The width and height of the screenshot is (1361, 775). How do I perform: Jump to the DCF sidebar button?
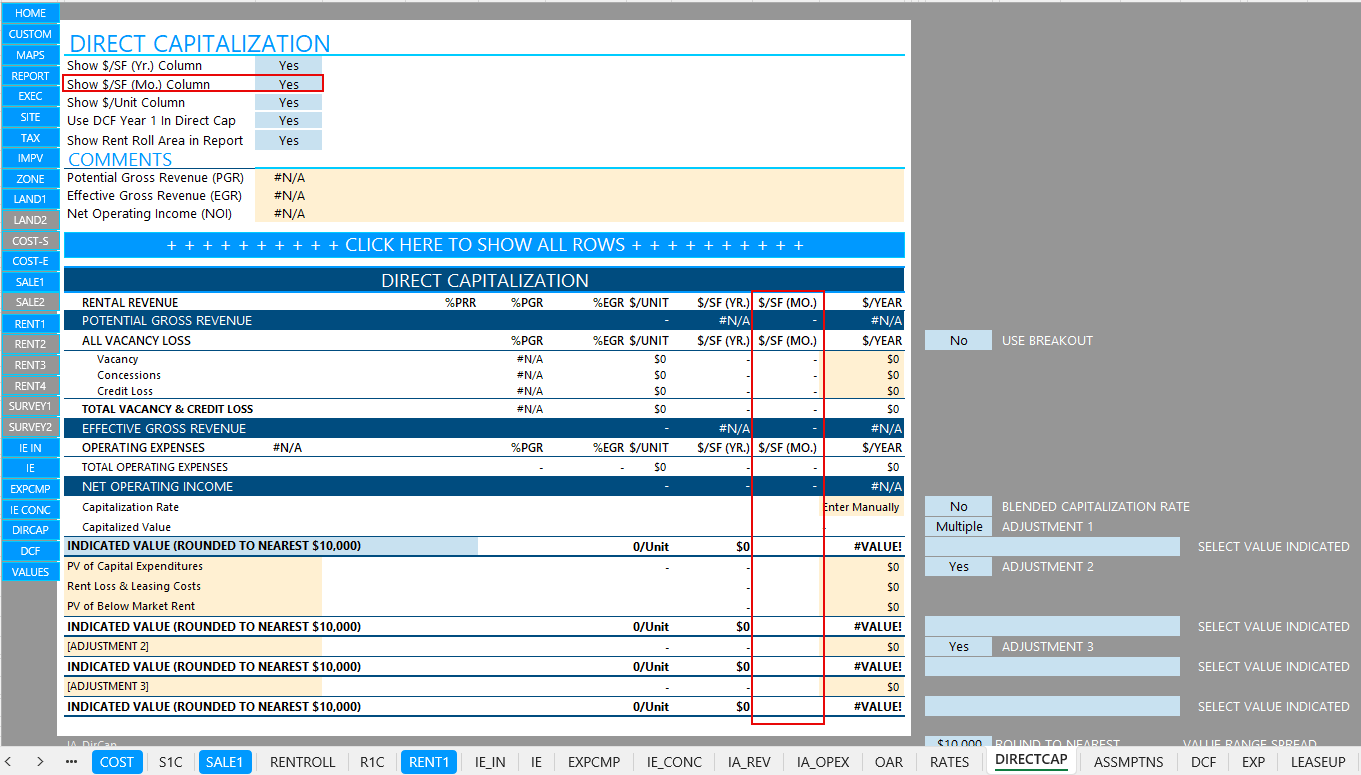tap(30, 551)
